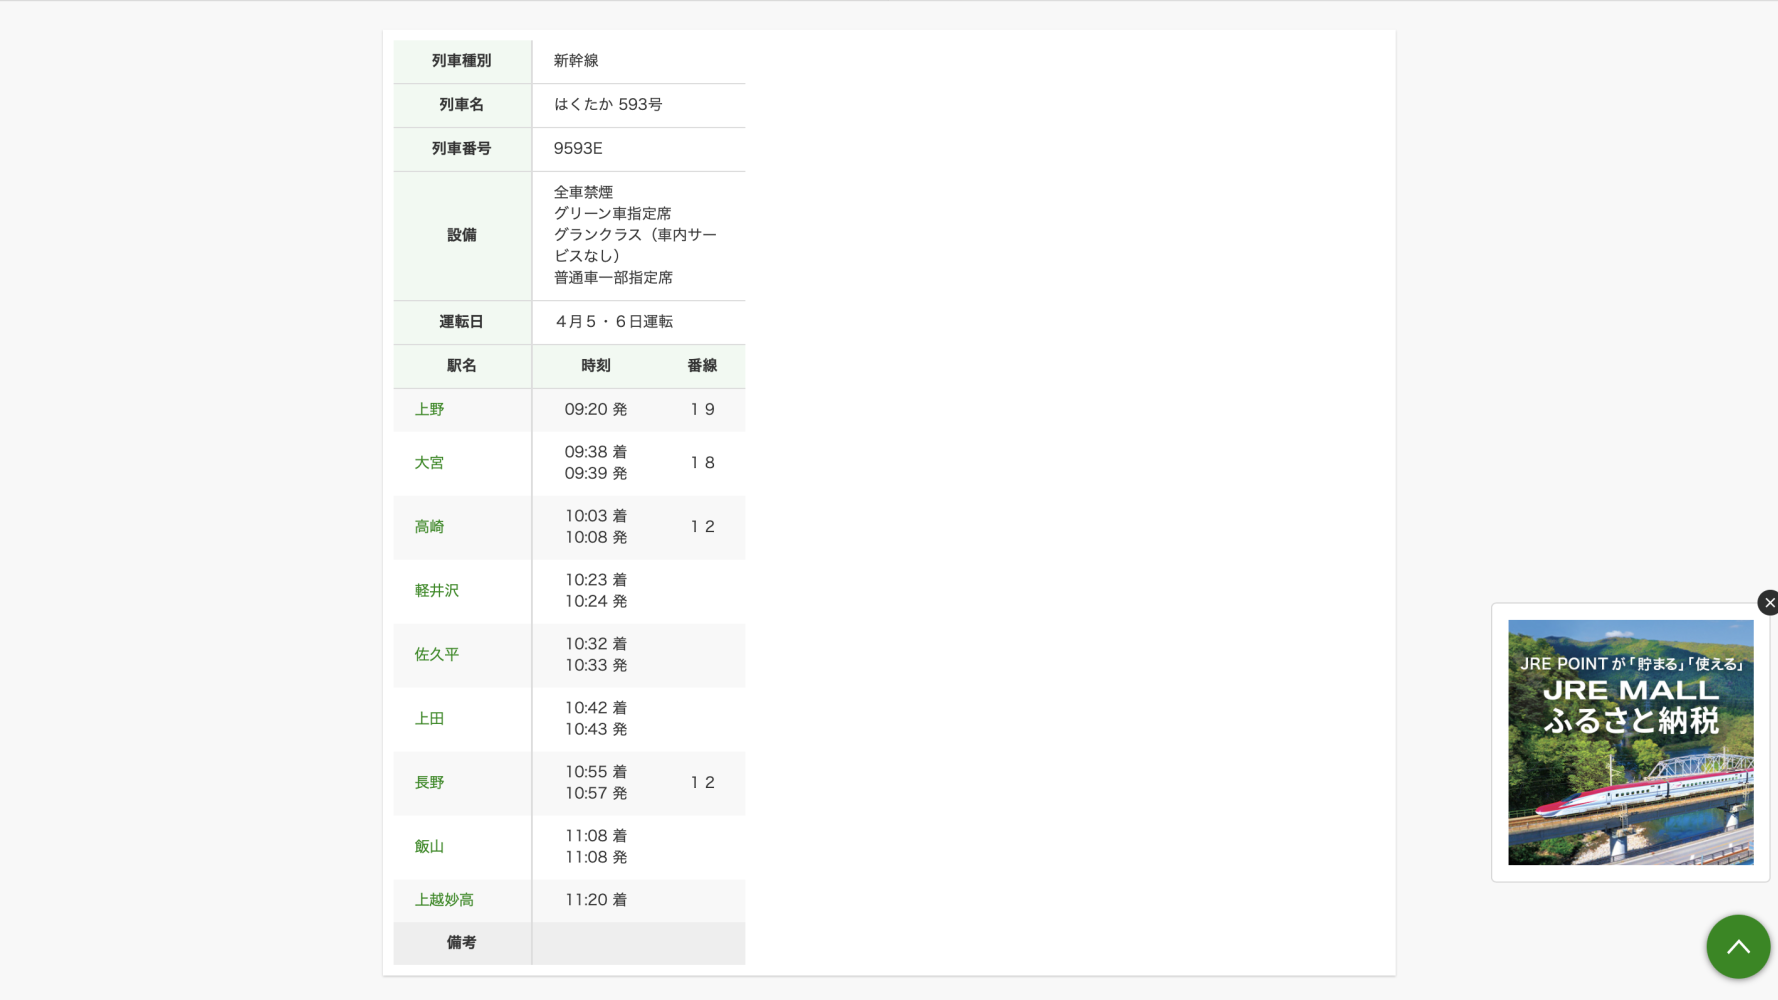Viewport: 1778px width, 1000px height.
Task: Click the 09:38 着 time for 大宮
Action: click(x=596, y=452)
